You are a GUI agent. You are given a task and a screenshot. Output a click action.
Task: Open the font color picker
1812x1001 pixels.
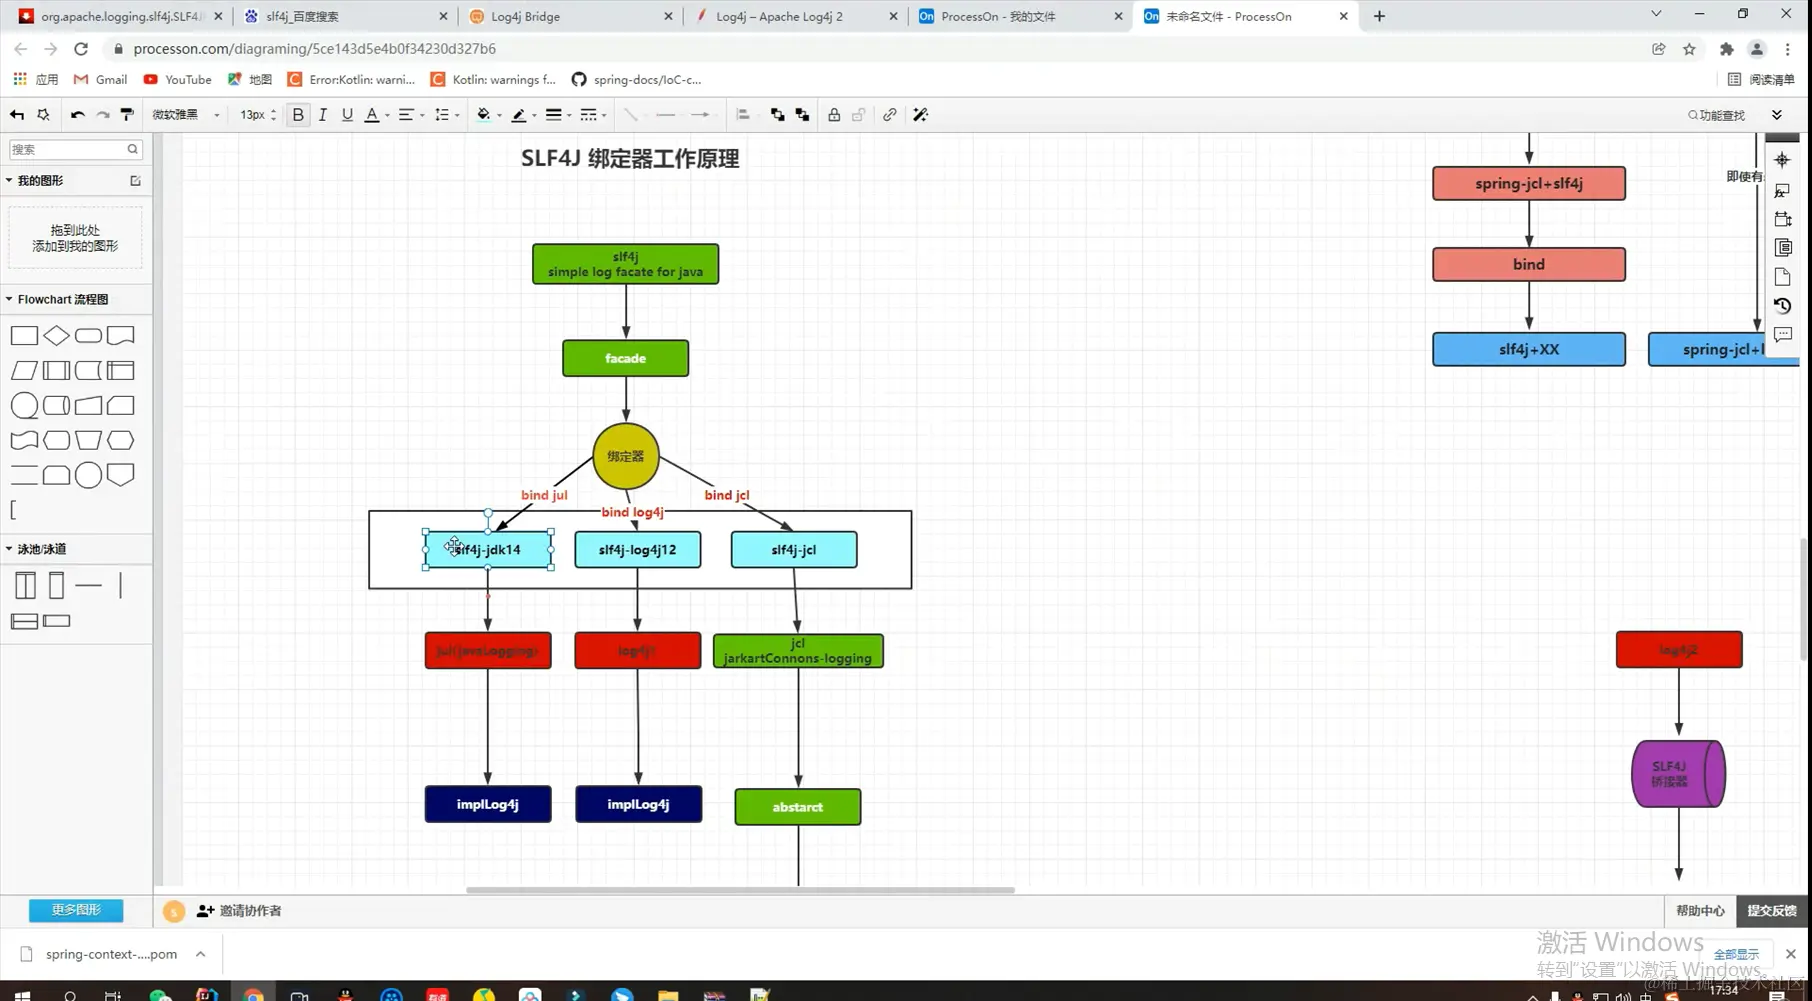(x=375, y=115)
